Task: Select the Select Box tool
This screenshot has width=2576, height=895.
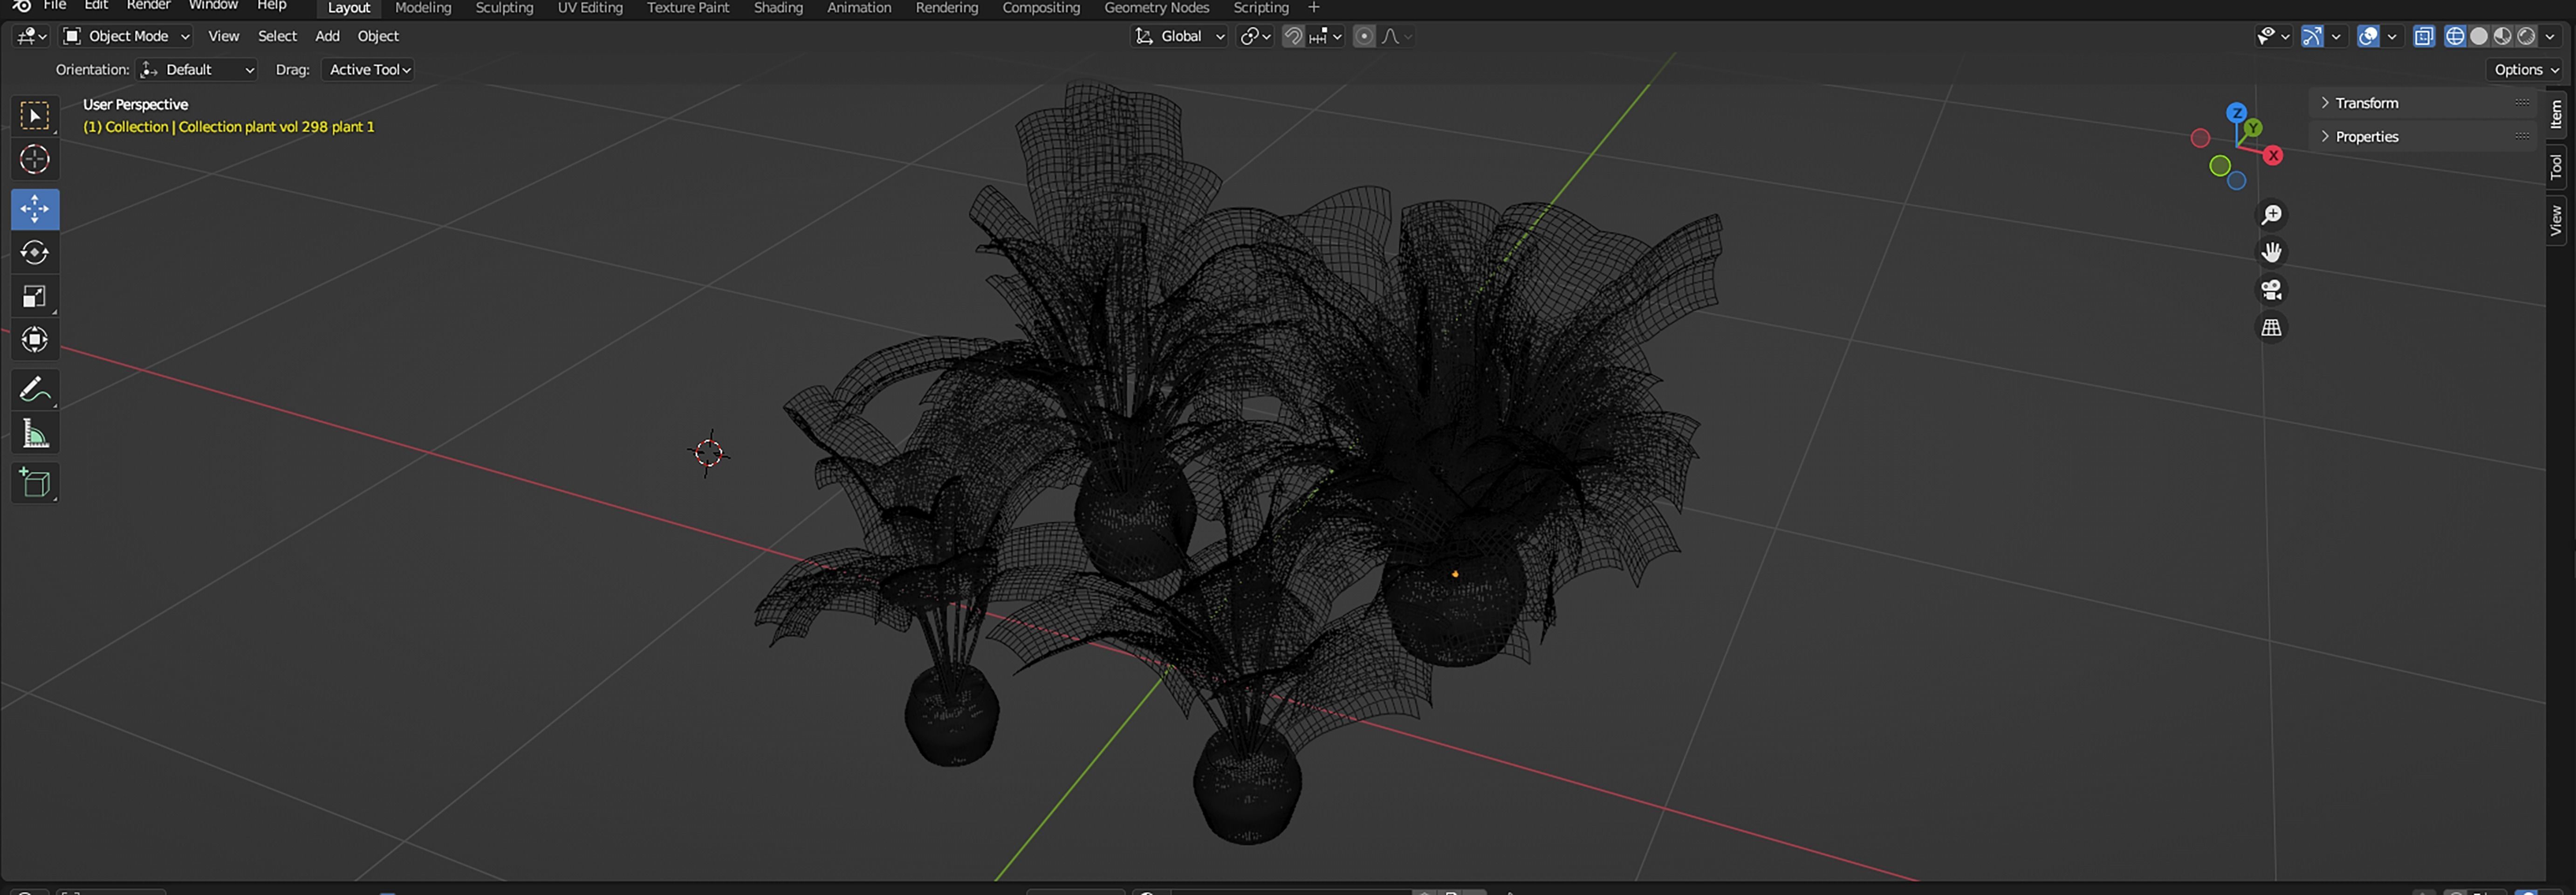Action: click(x=35, y=116)
